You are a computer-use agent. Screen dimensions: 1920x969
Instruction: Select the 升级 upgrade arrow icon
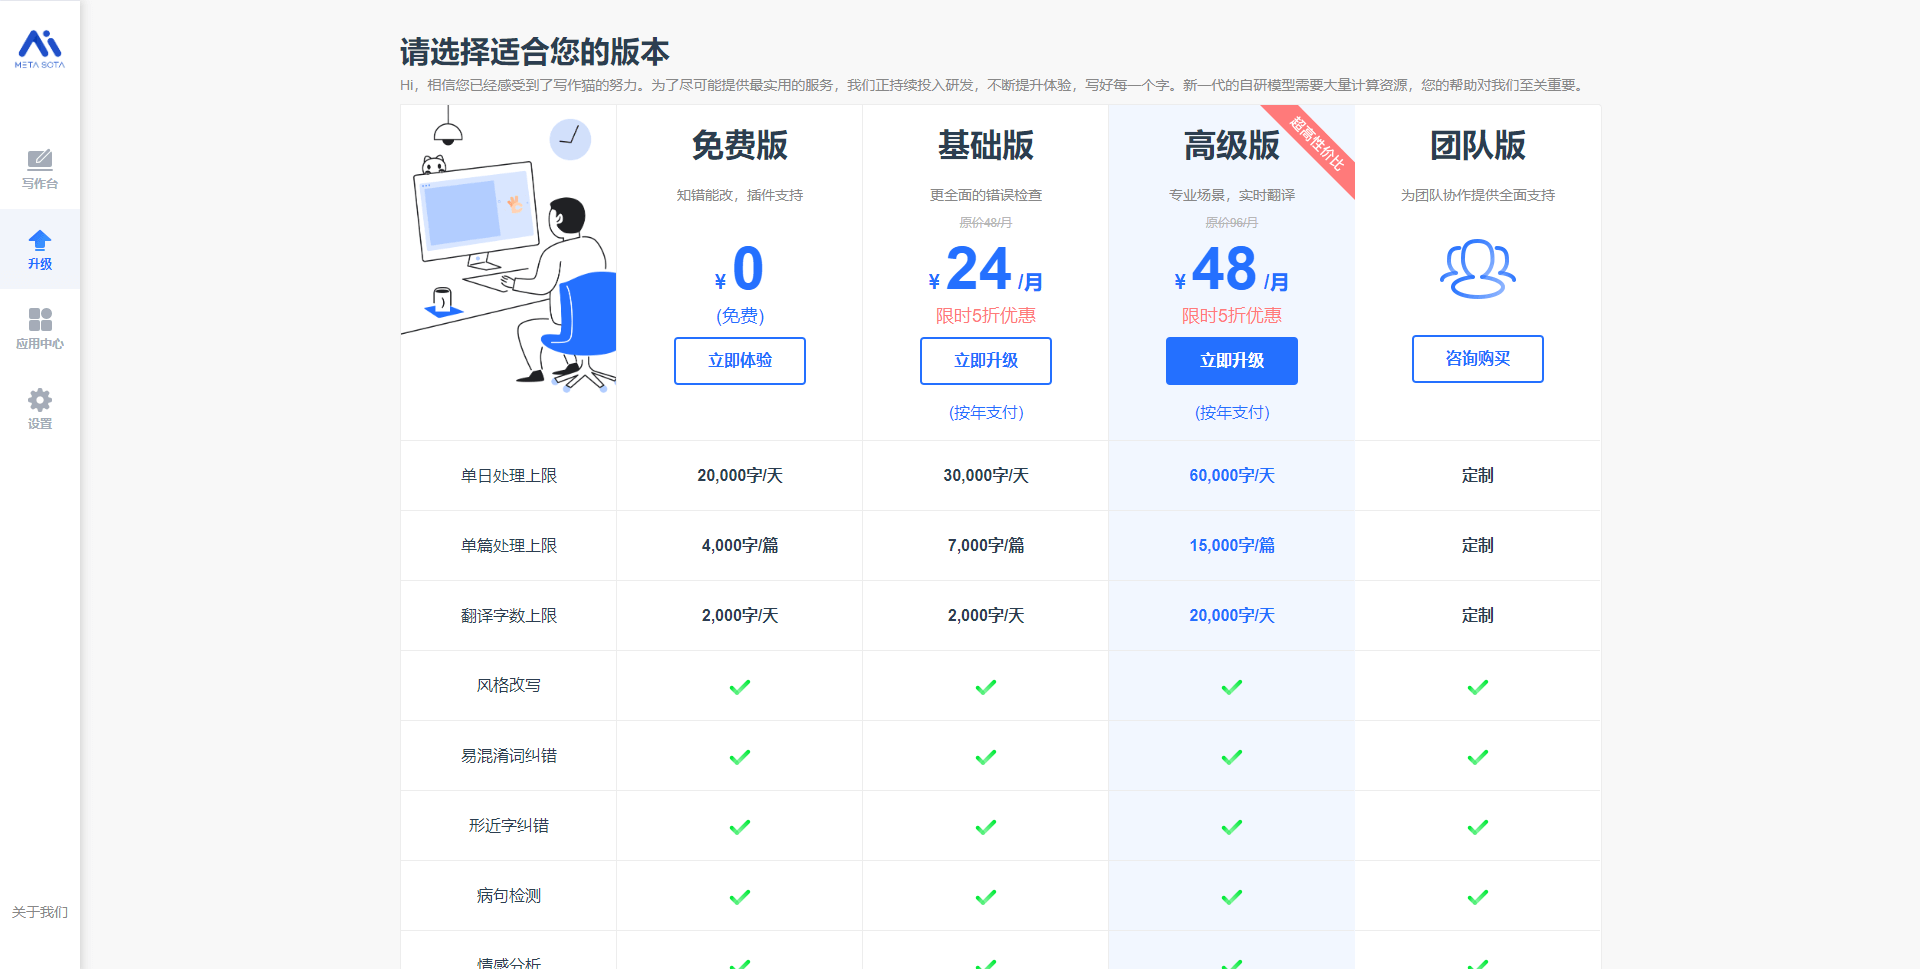(x=40, y=240)
